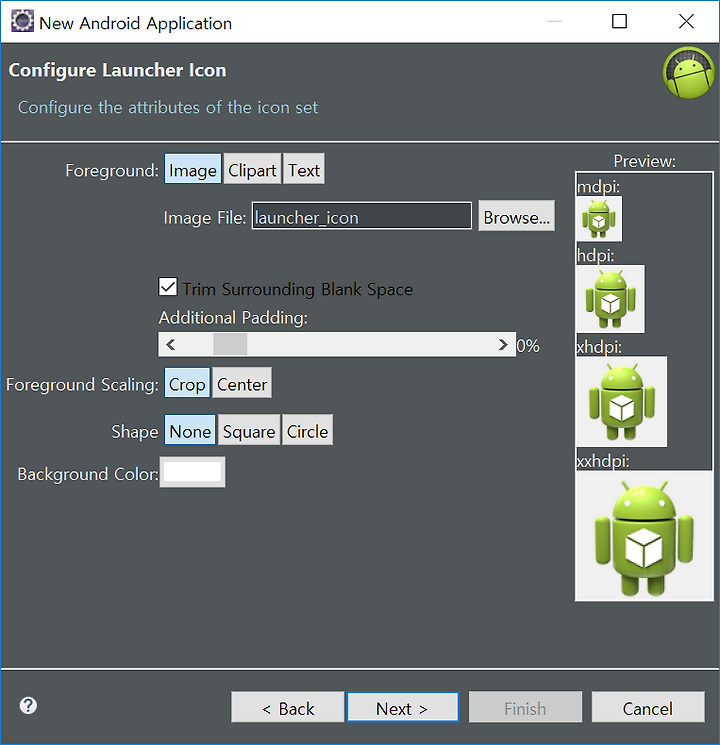Cancel the New Android Application wizard
The width and height of the screenshot is (720, 745).
[648, 708]
